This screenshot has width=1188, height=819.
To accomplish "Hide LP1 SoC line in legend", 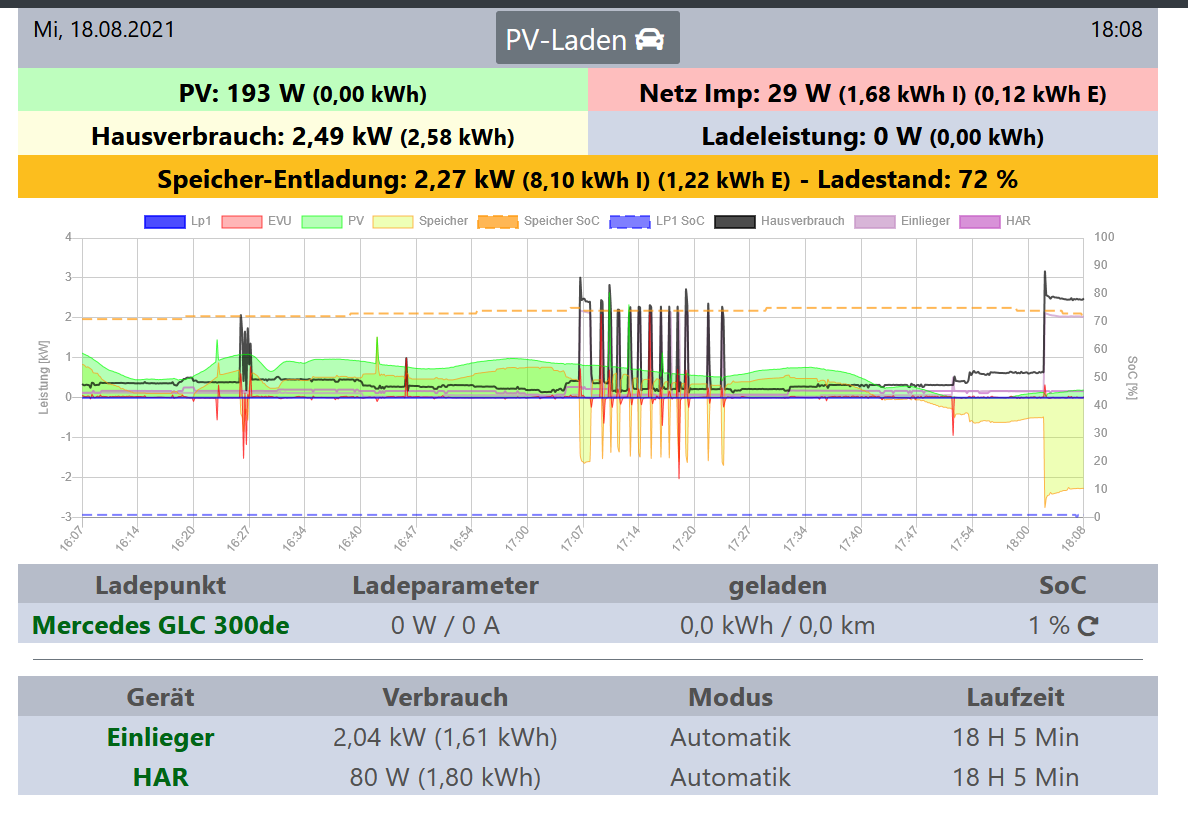I will (630, 221).
